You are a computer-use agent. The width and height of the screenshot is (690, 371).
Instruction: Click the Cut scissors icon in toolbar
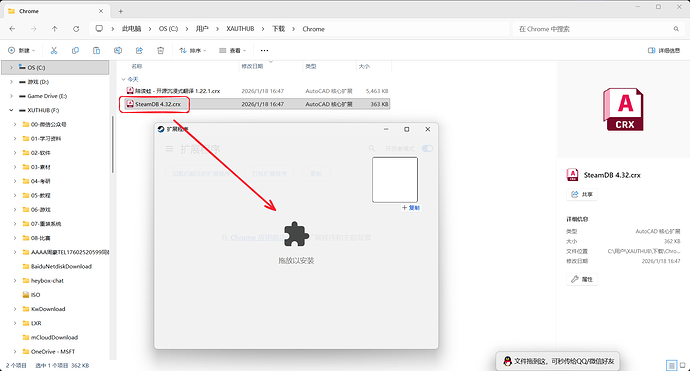pos(54,51)
